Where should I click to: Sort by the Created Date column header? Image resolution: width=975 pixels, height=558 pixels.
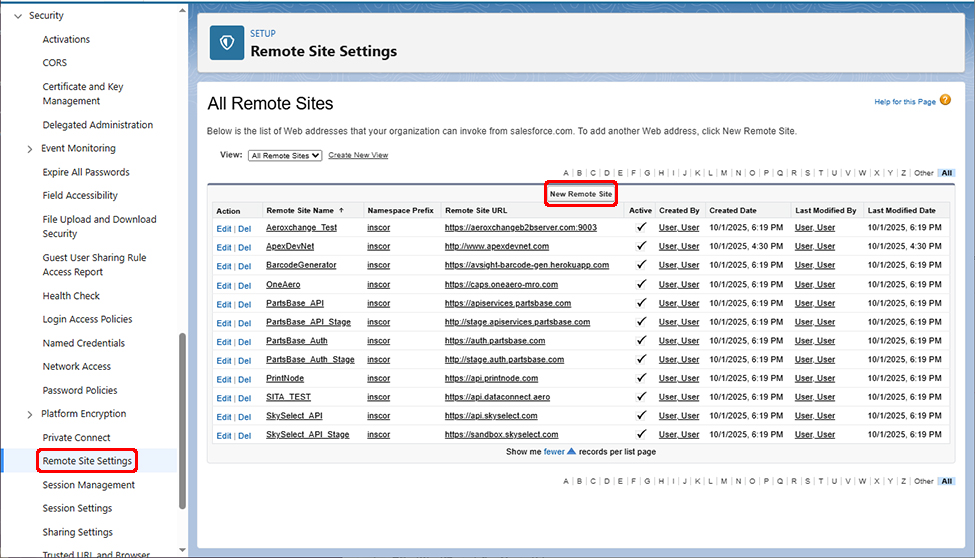coord(732,210)
